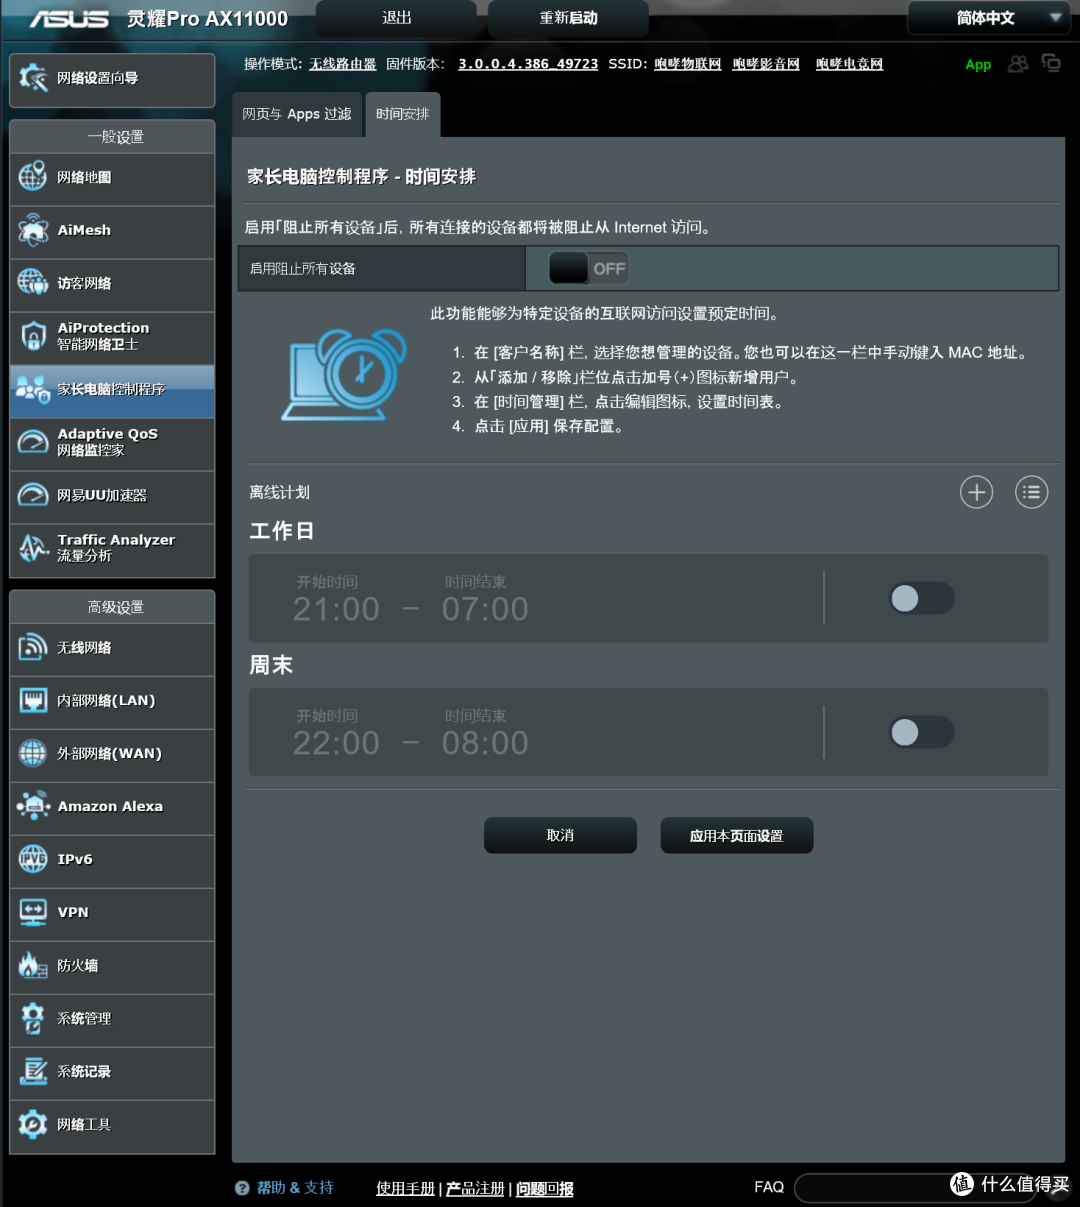The image size is (1080, 1207).
Task: Click the AiMesh sidebar icon
Action: coord(33,230)
